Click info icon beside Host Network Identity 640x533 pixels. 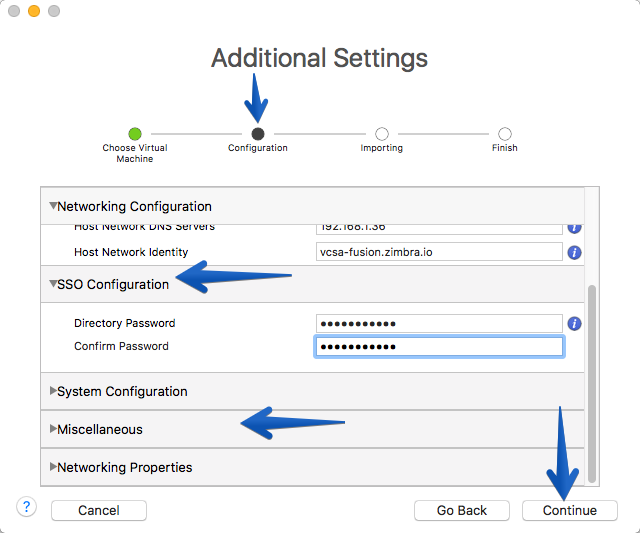pos(574,252)
